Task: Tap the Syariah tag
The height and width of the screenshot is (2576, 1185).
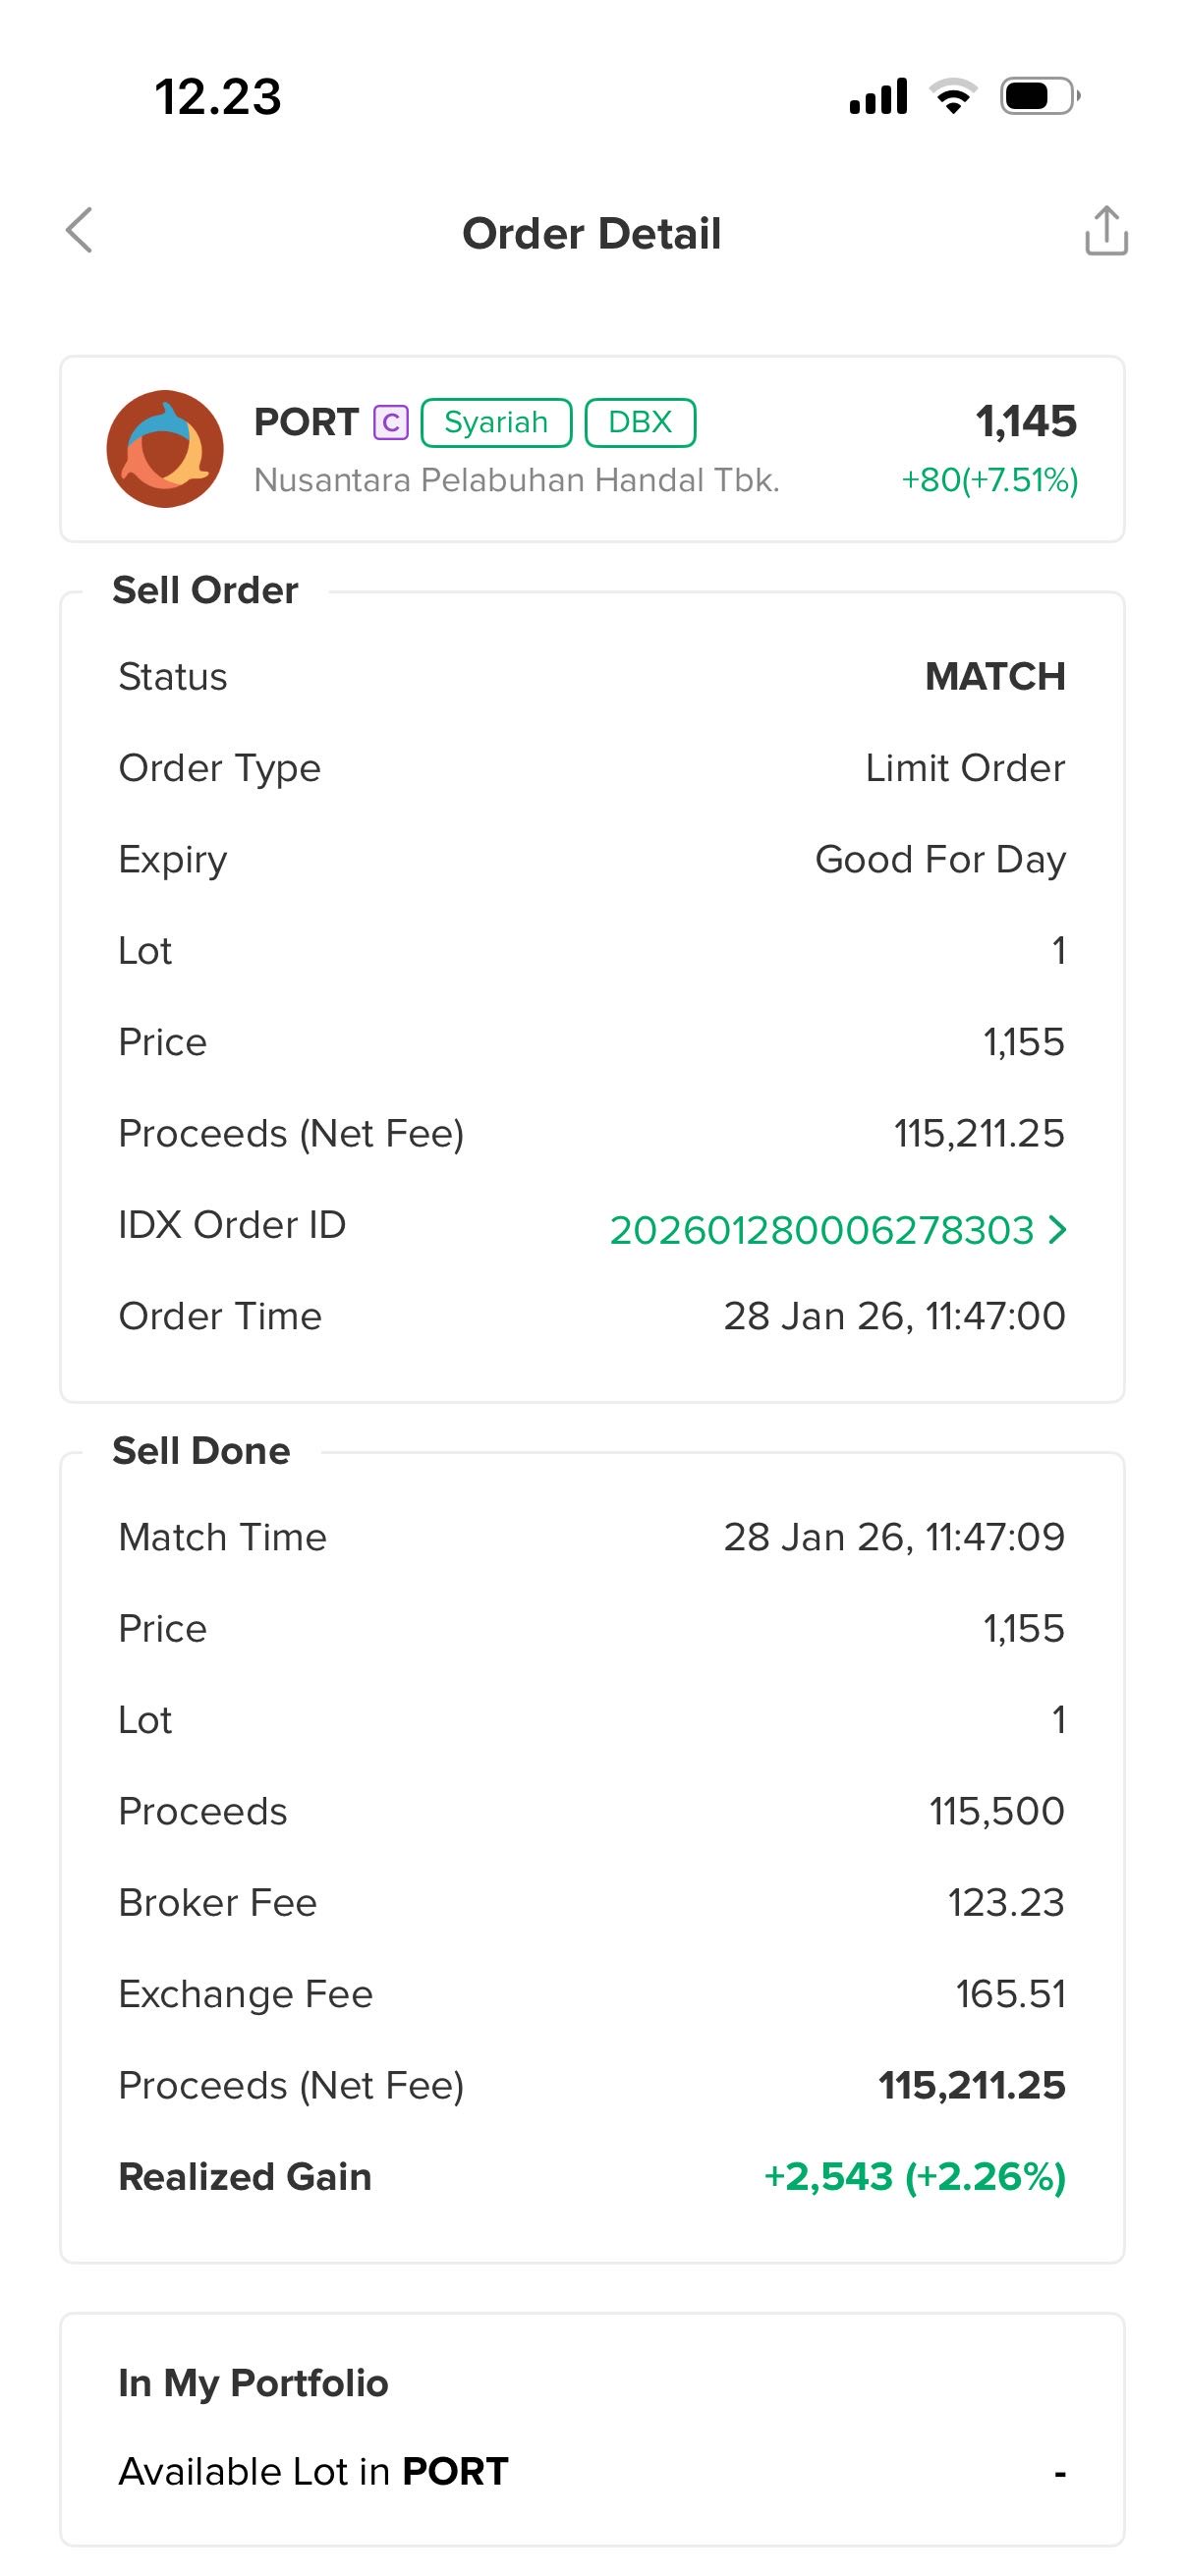Action: (x=496, y=423)
